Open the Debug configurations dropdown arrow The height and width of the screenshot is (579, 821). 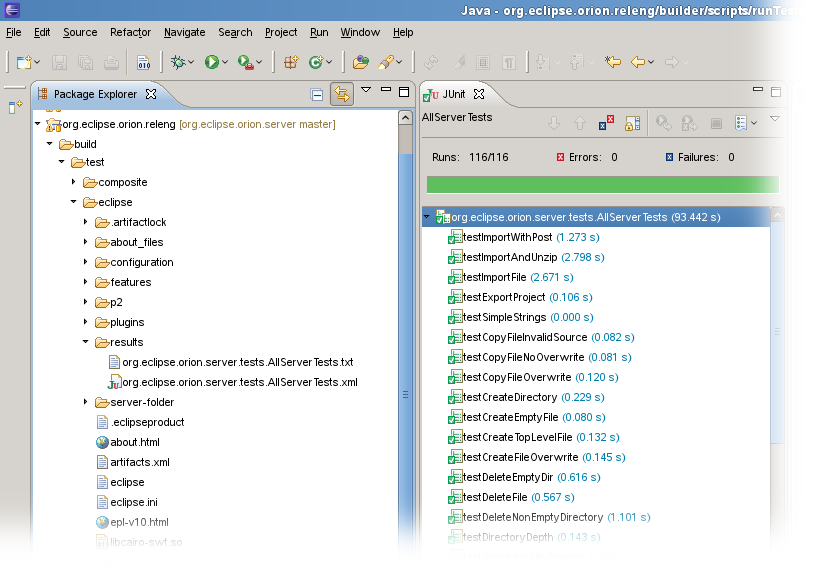point(191,62)
